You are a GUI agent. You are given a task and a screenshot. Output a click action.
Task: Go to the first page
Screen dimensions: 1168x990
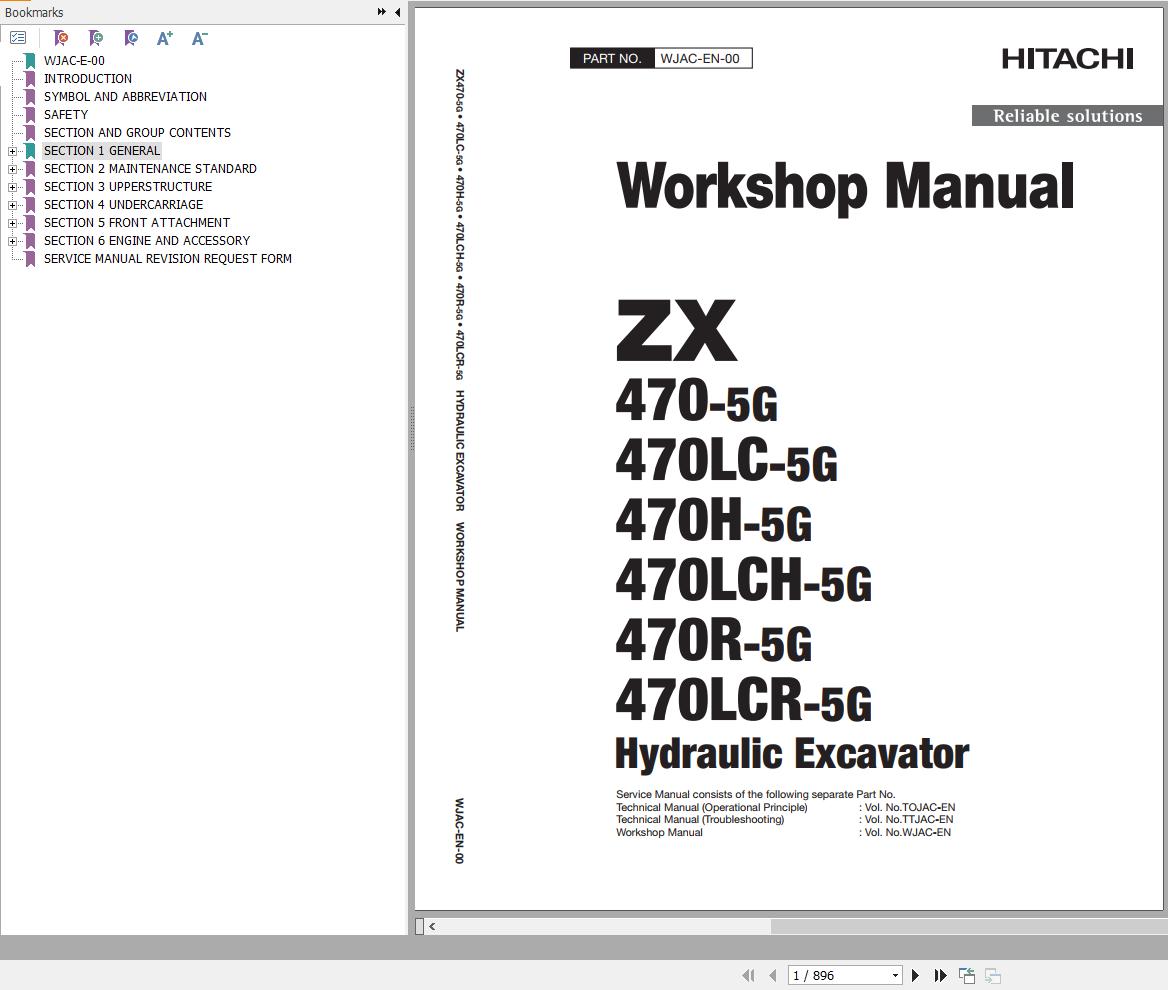pos(748,975)
